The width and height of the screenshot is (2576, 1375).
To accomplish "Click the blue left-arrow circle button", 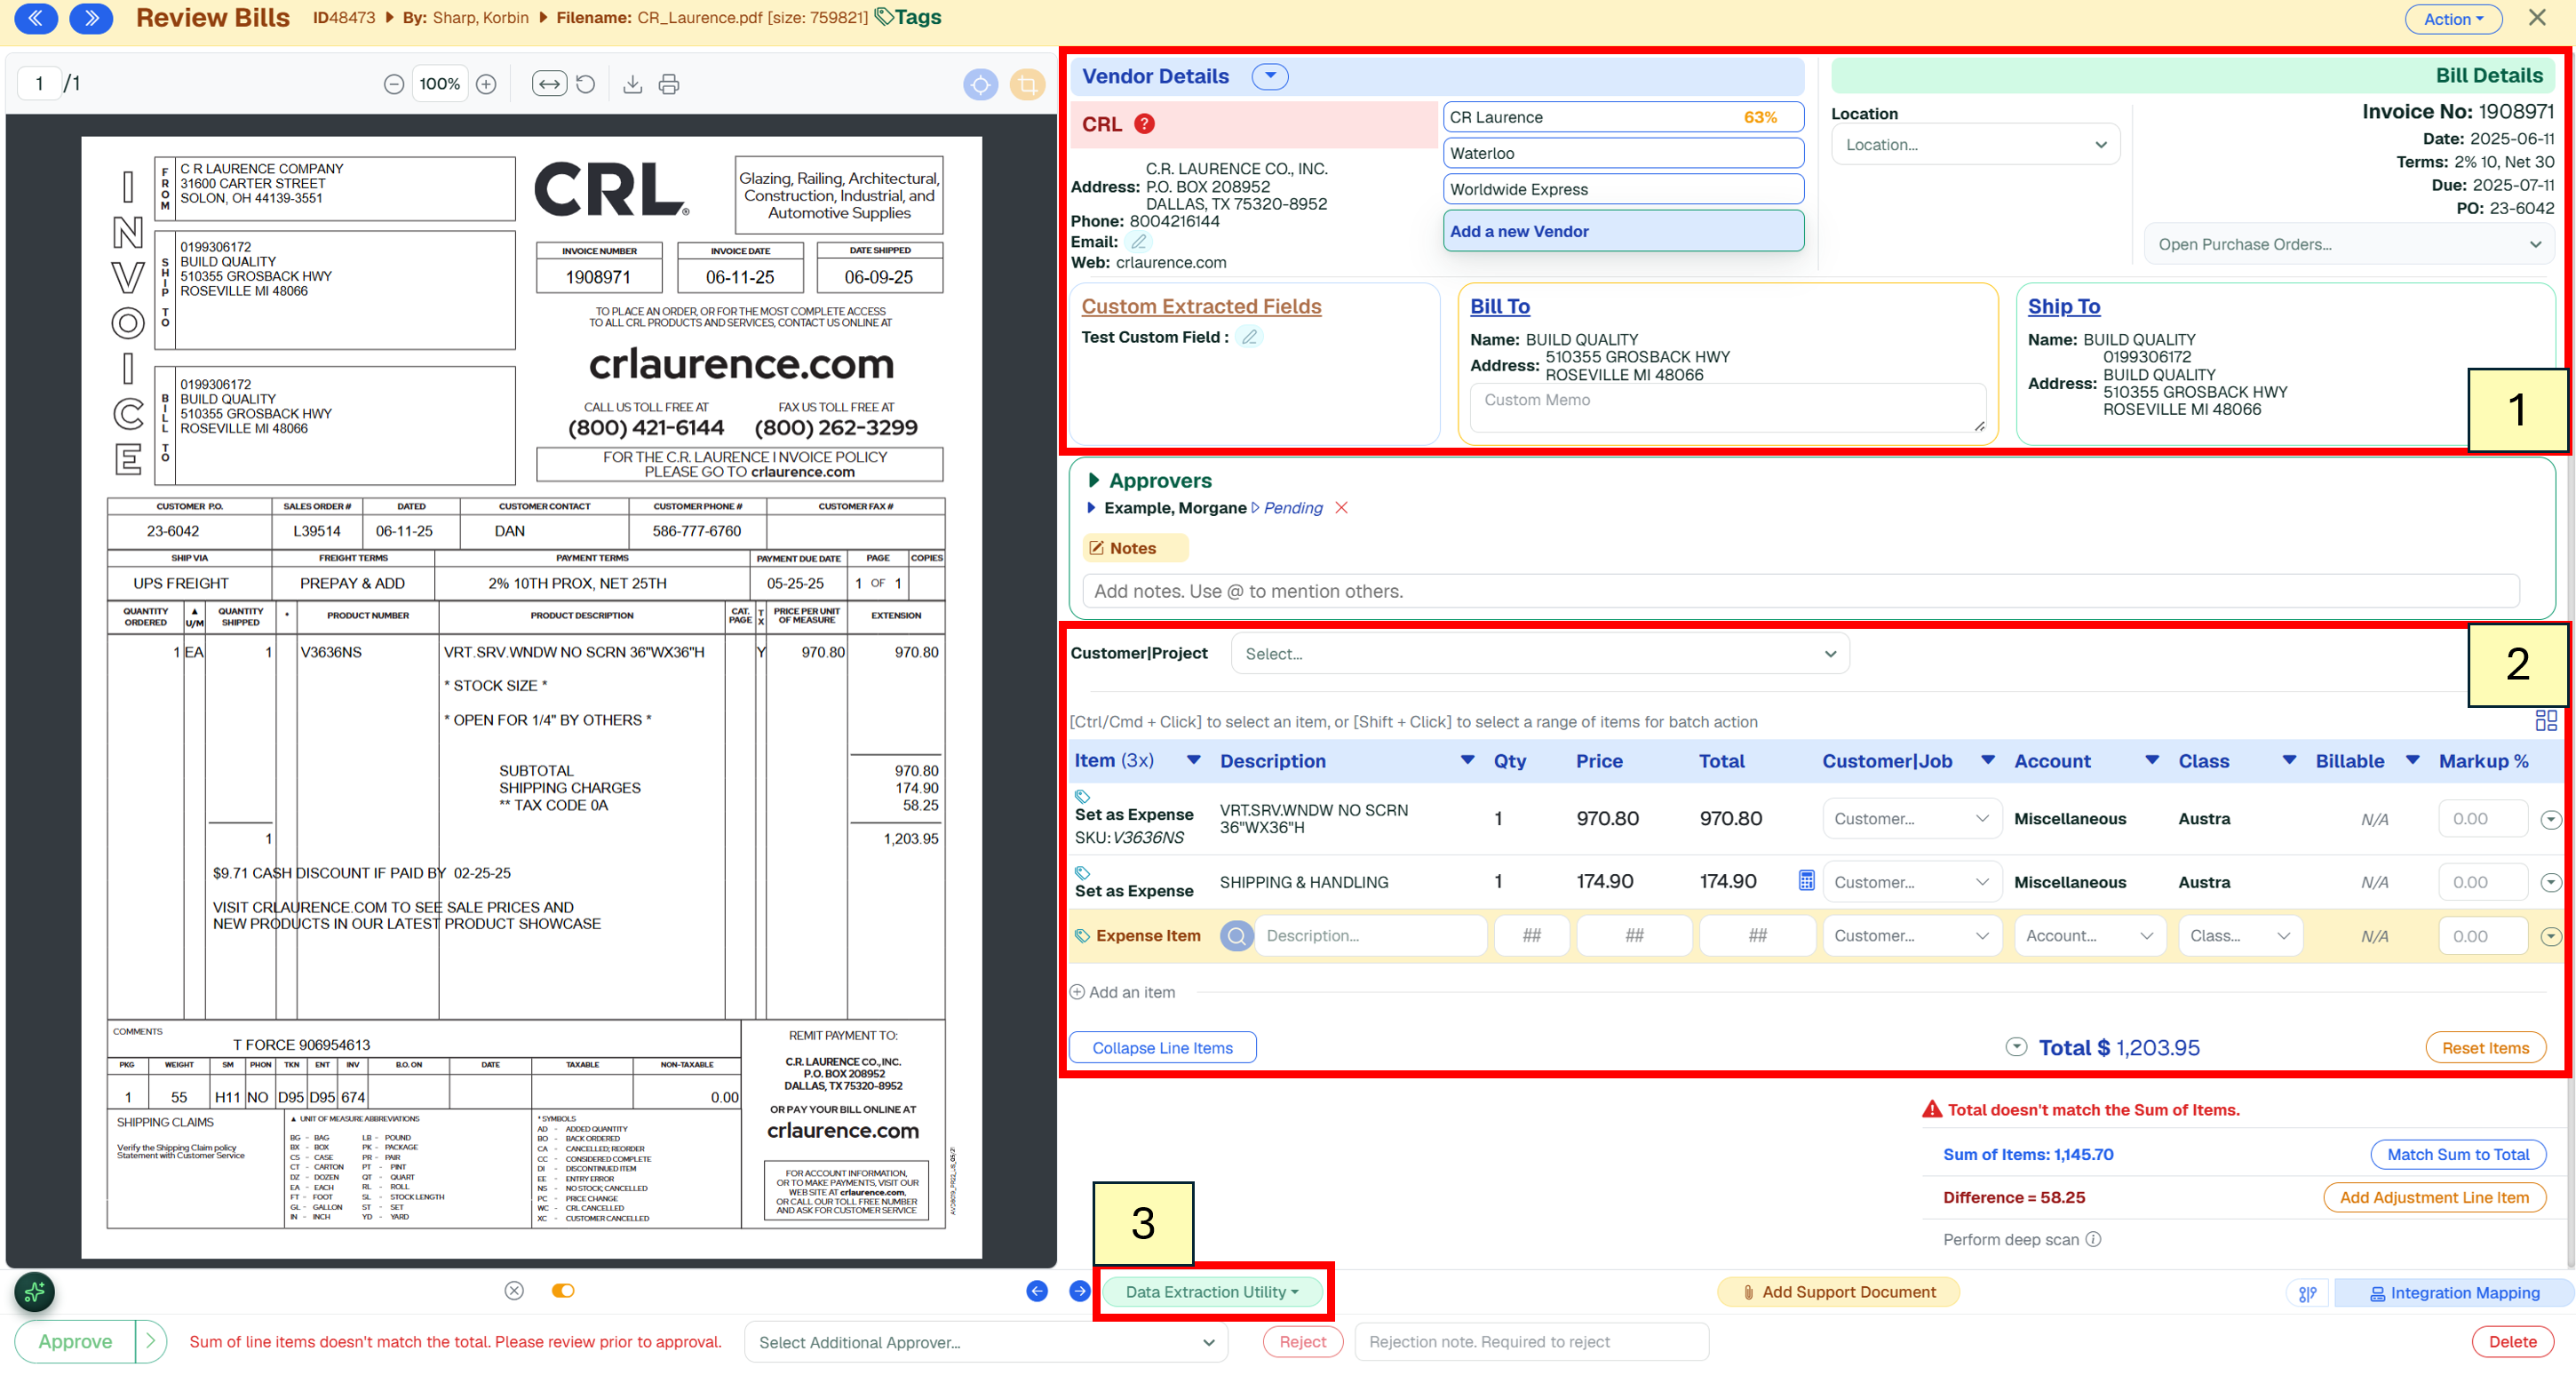I will [1037, 1291].
